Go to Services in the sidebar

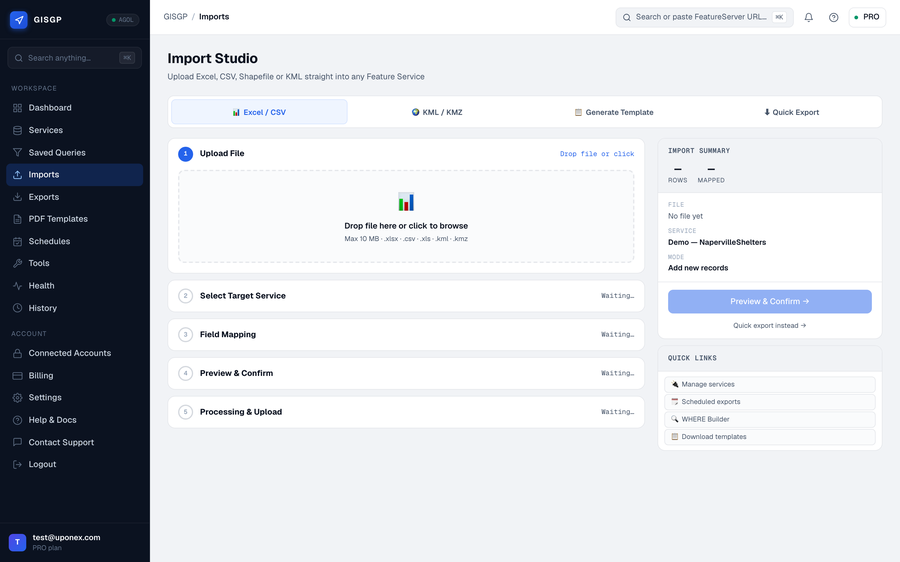(75, 130)
